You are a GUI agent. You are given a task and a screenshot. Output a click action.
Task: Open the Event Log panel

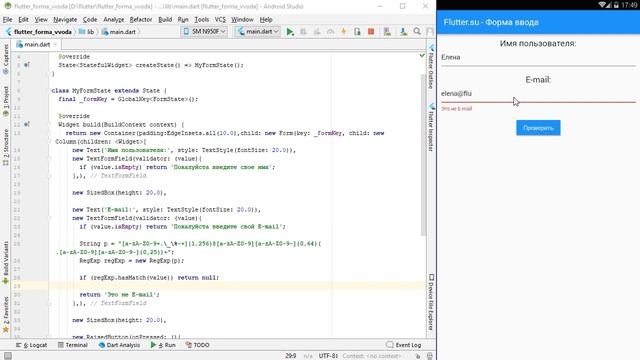point(403,345)
